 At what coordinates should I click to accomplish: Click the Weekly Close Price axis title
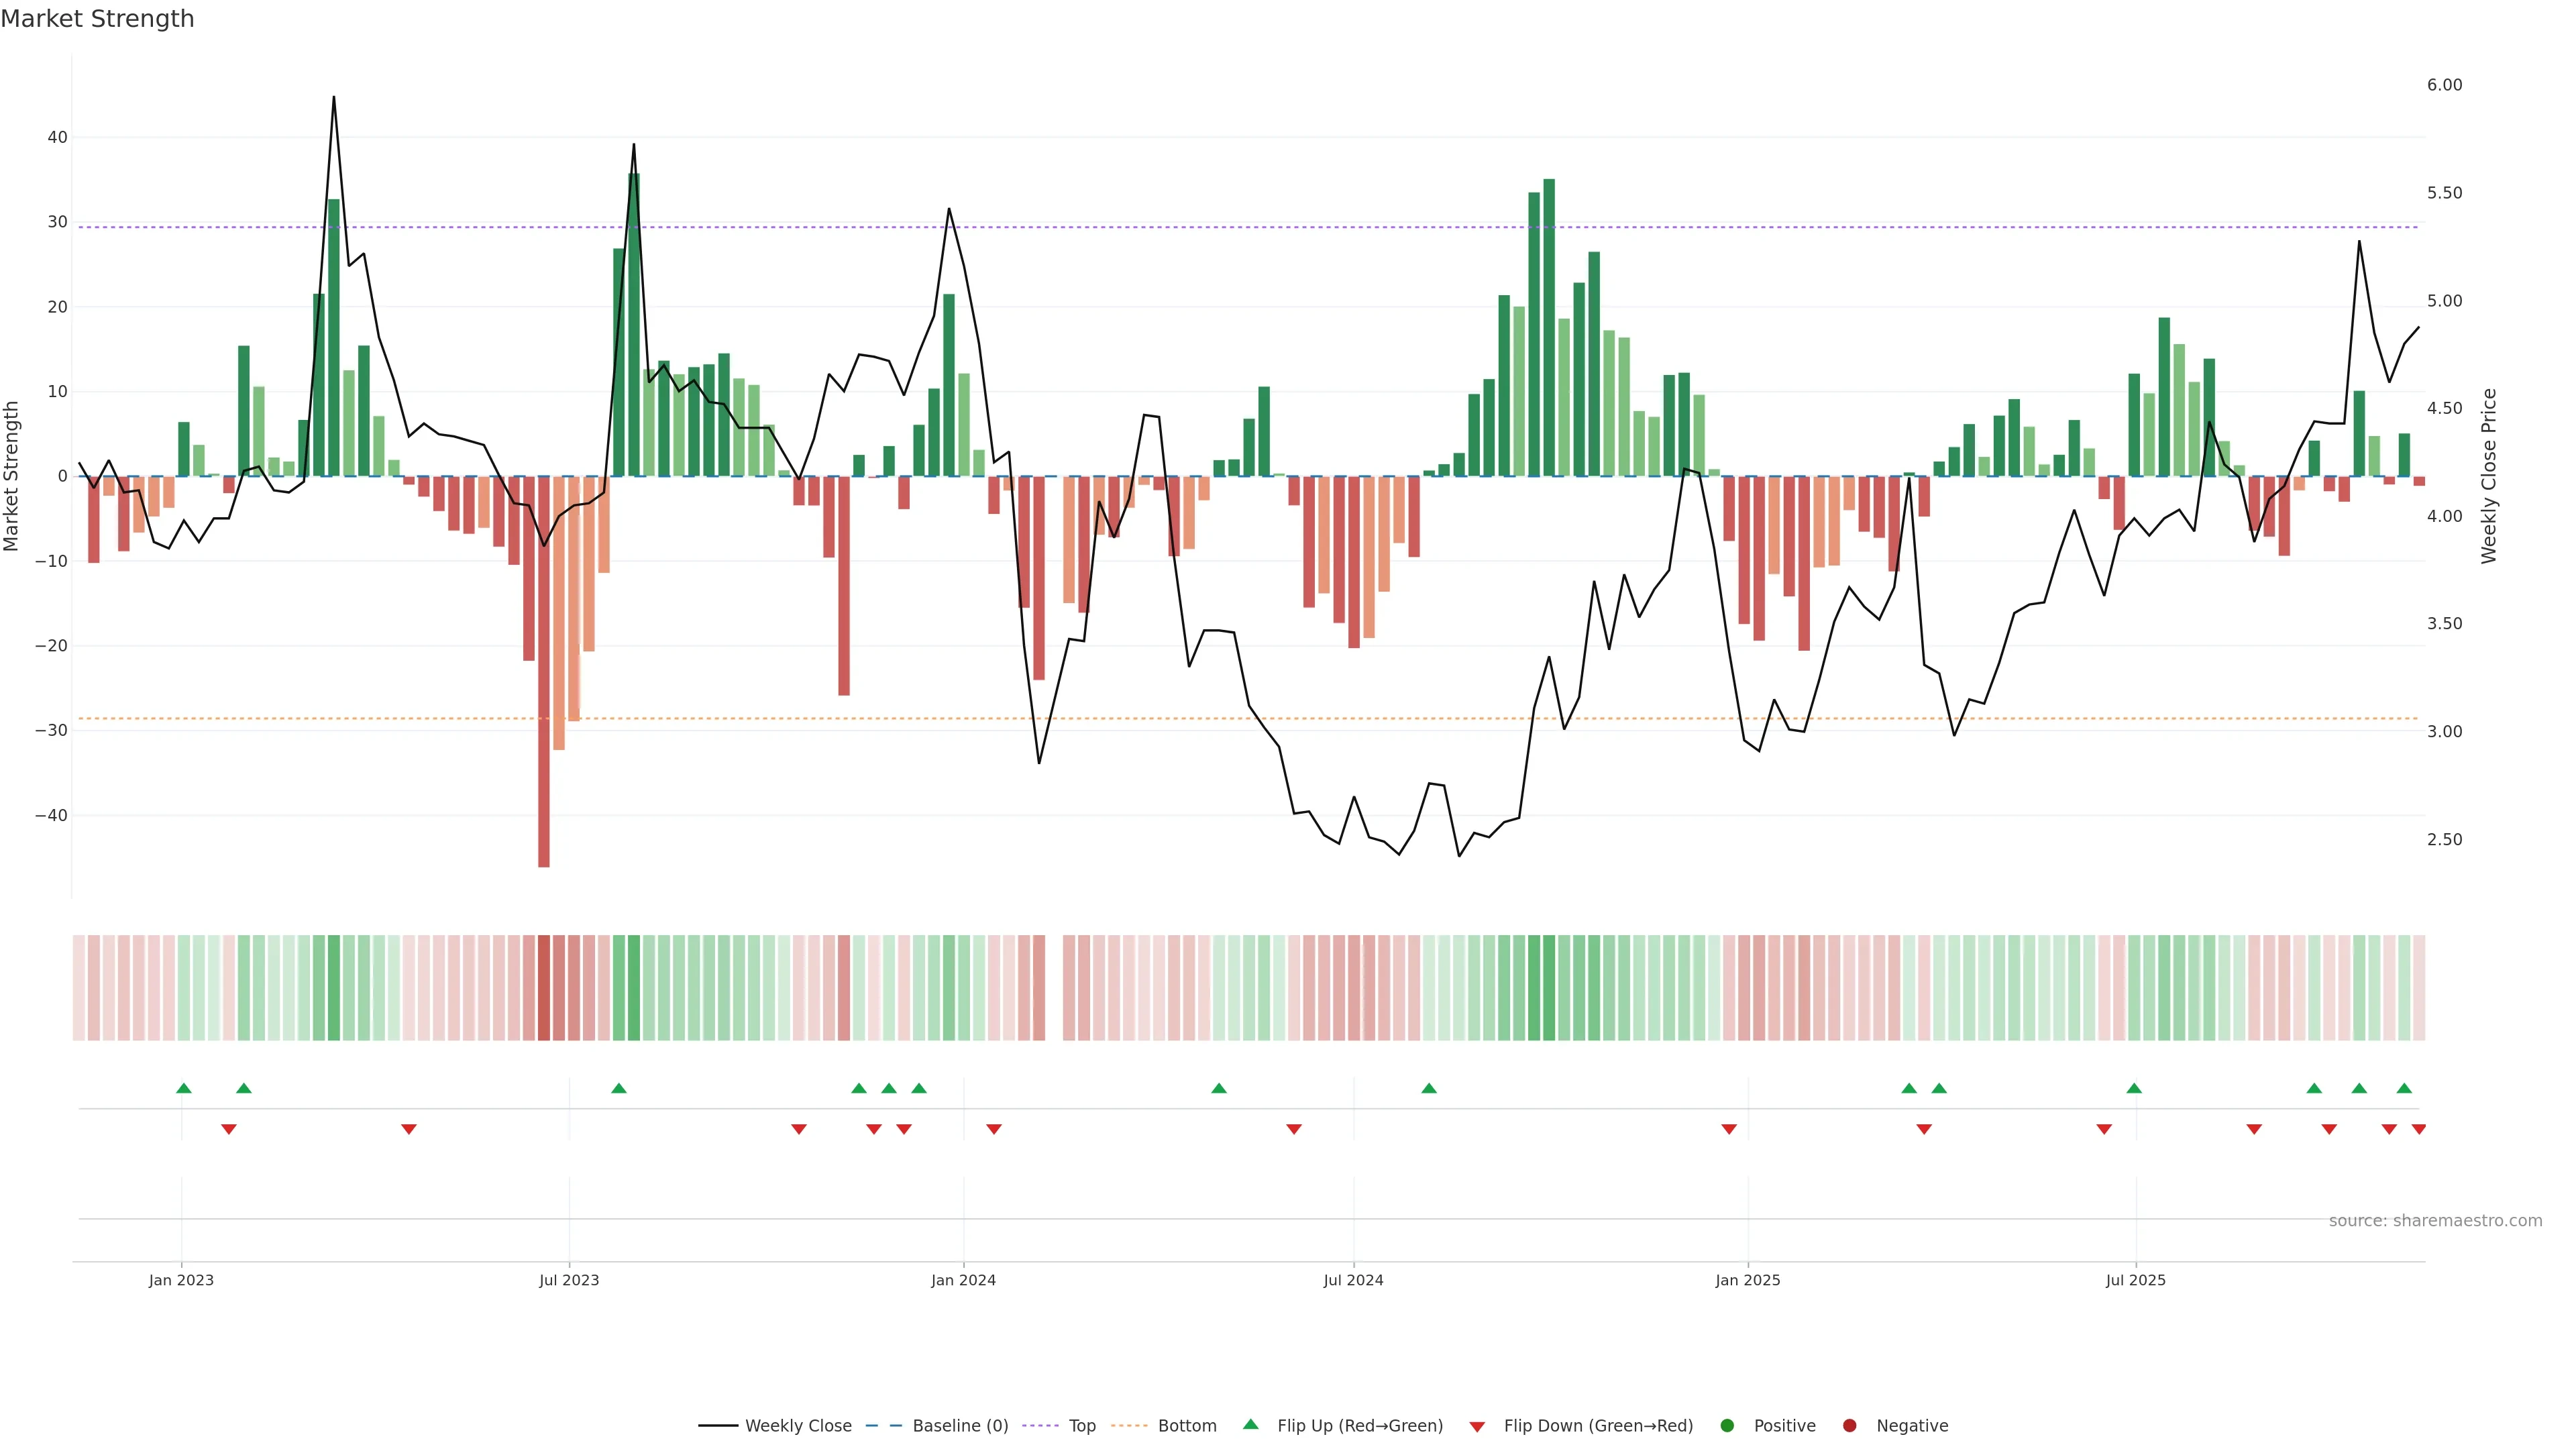coord(2489,476)
